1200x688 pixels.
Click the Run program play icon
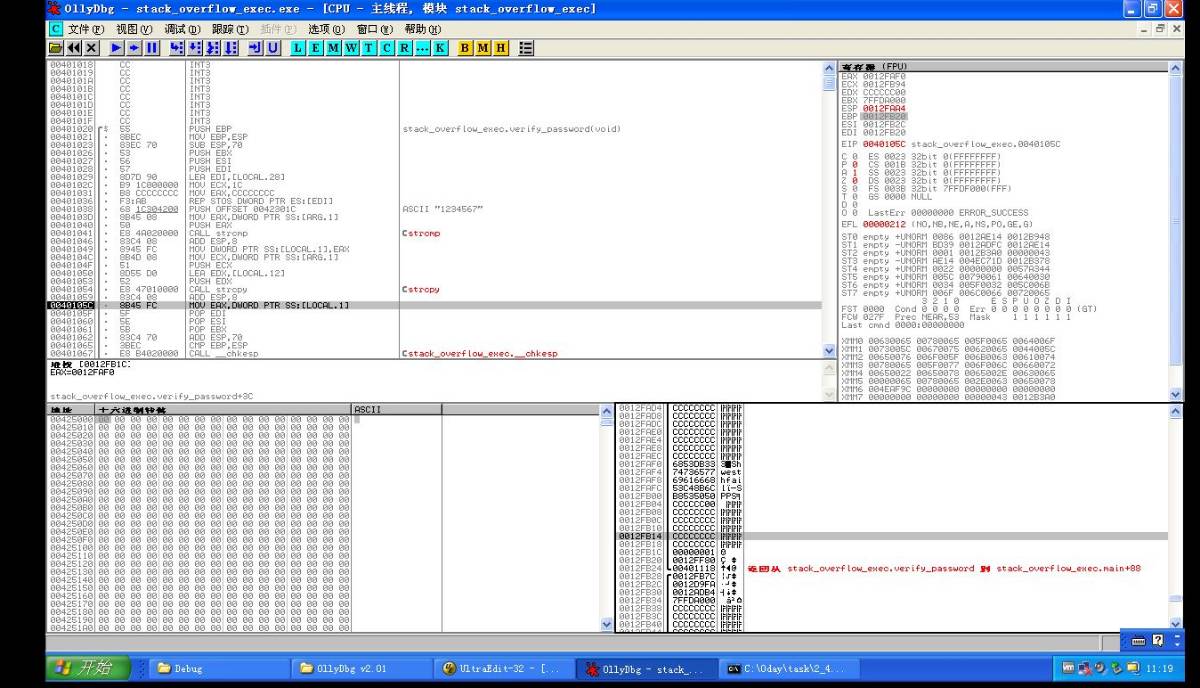(x=116, y=48)
